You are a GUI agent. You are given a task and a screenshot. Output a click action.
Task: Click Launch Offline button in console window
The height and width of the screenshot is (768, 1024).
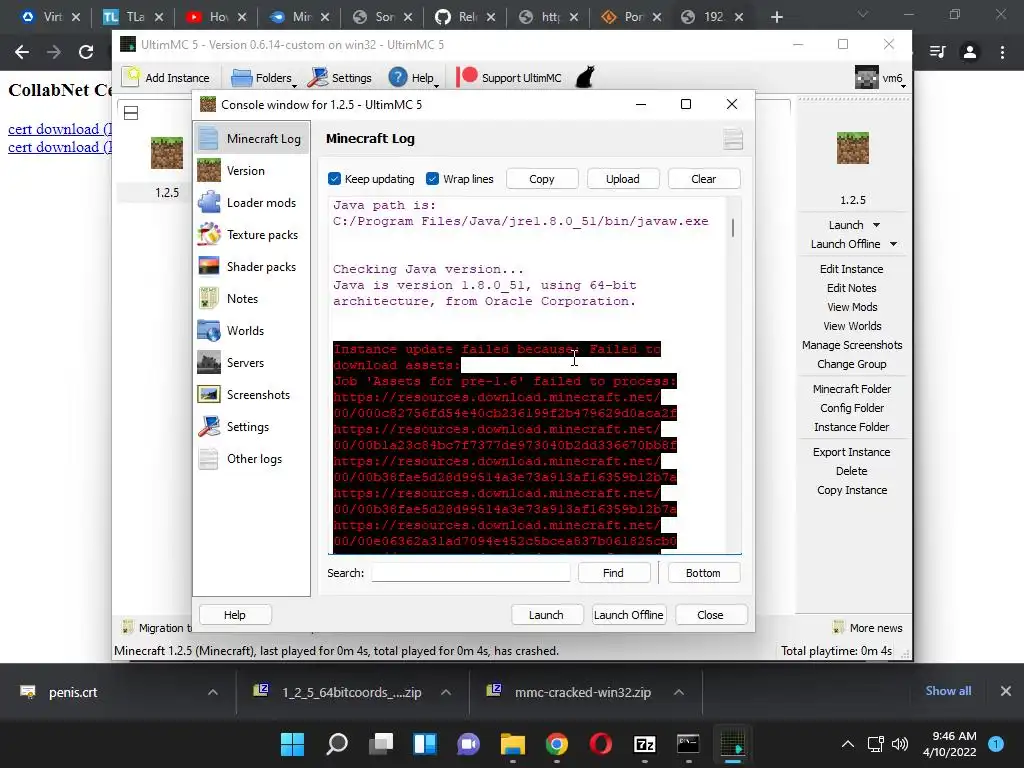pyautogui.click(x=628, y=615)
